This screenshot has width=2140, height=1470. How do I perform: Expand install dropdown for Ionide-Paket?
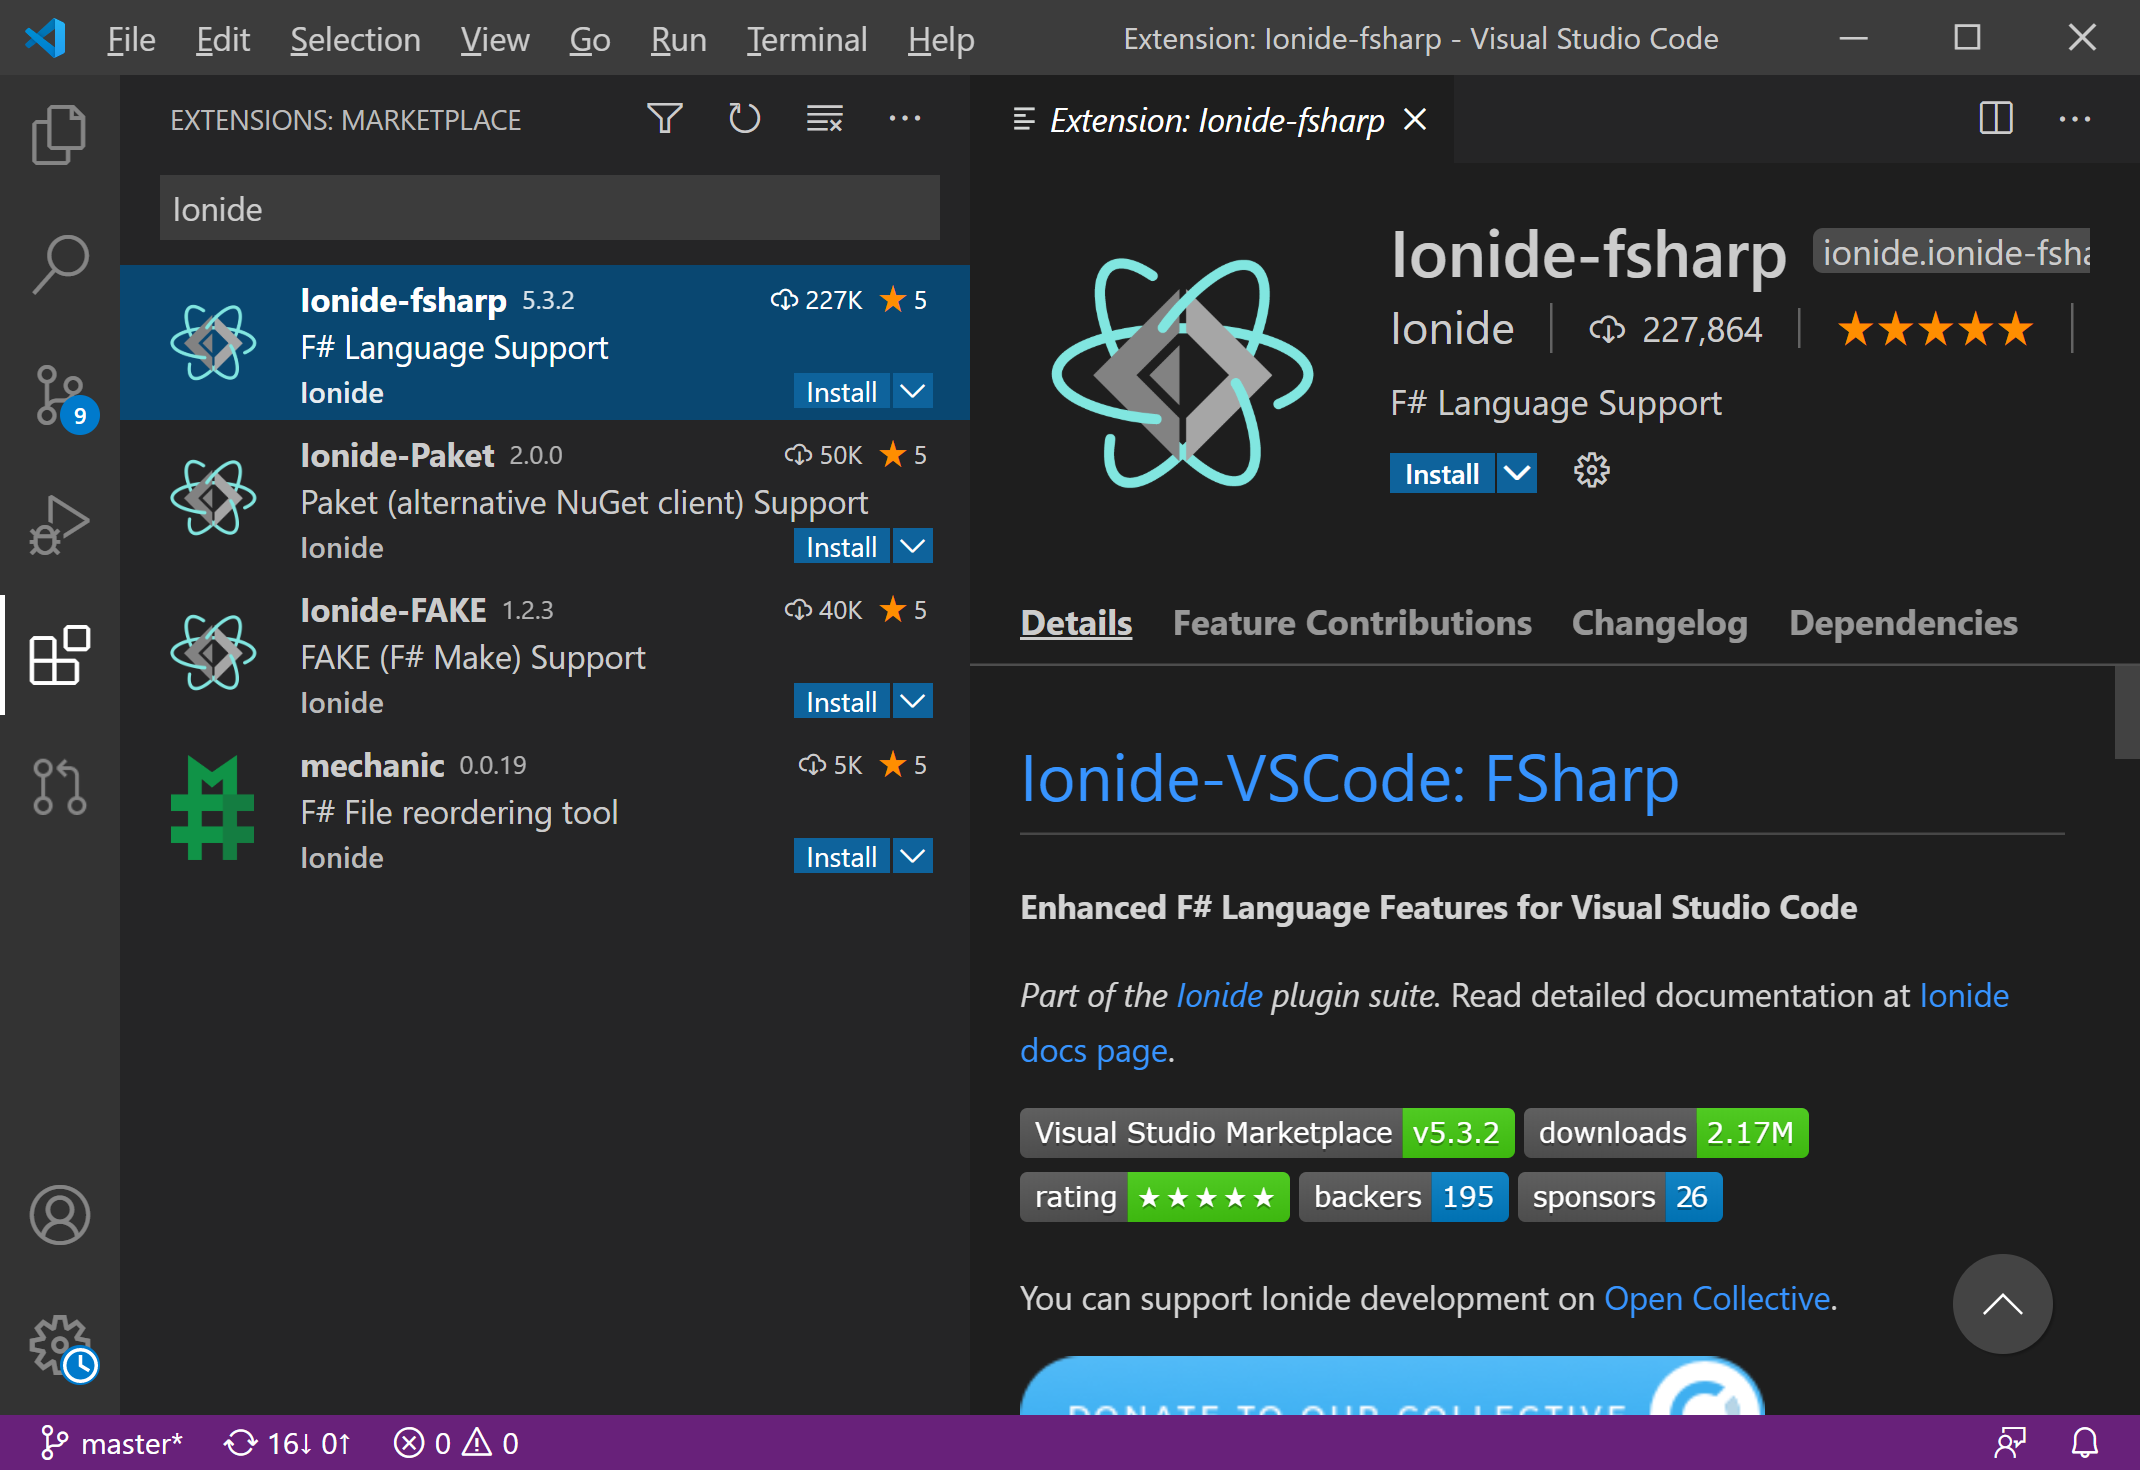pyautogui.click(x=912, y=546)
